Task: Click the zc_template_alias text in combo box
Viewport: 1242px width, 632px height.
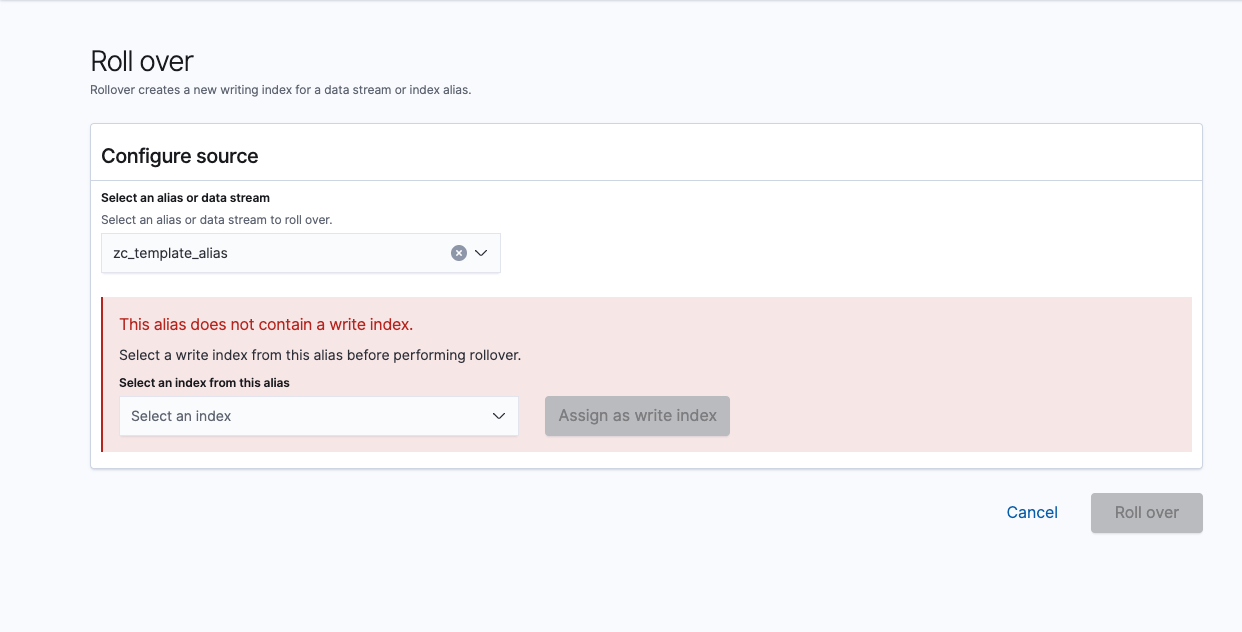Action: coord(171,253)
